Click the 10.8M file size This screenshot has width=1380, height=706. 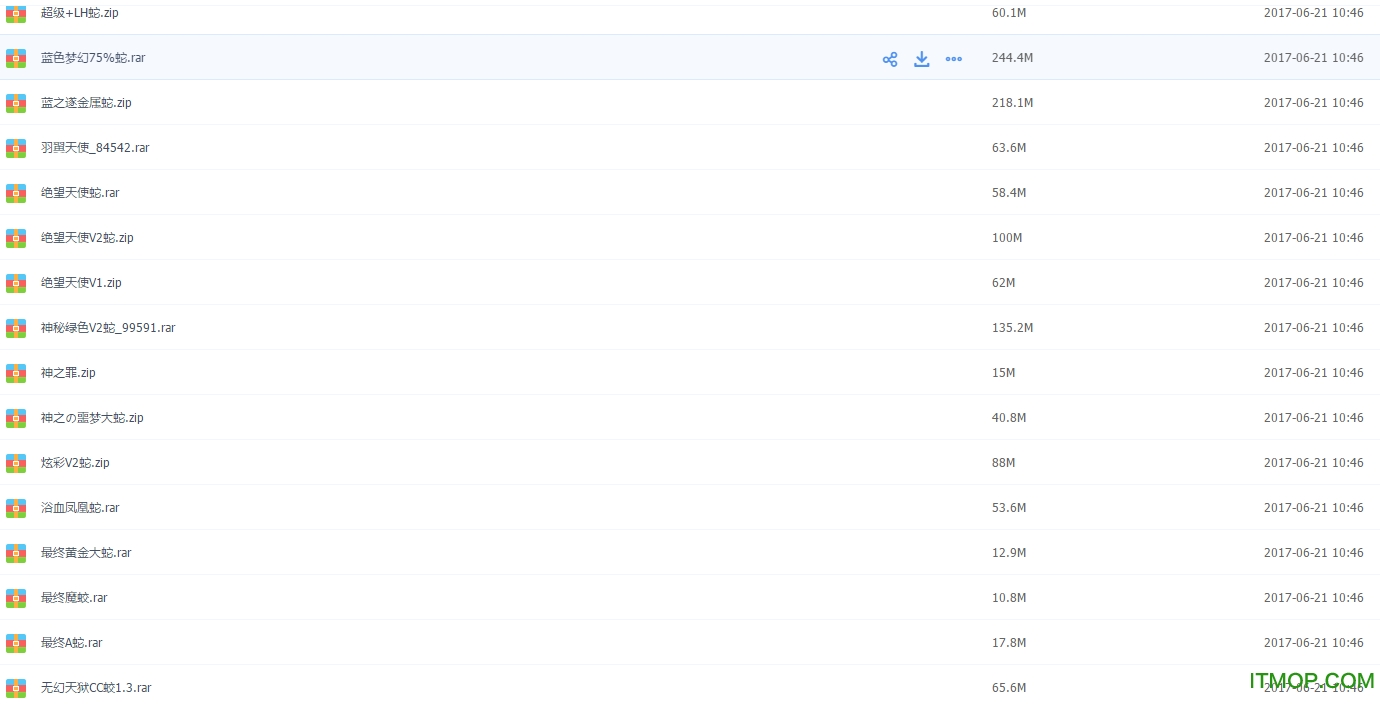1009,598
